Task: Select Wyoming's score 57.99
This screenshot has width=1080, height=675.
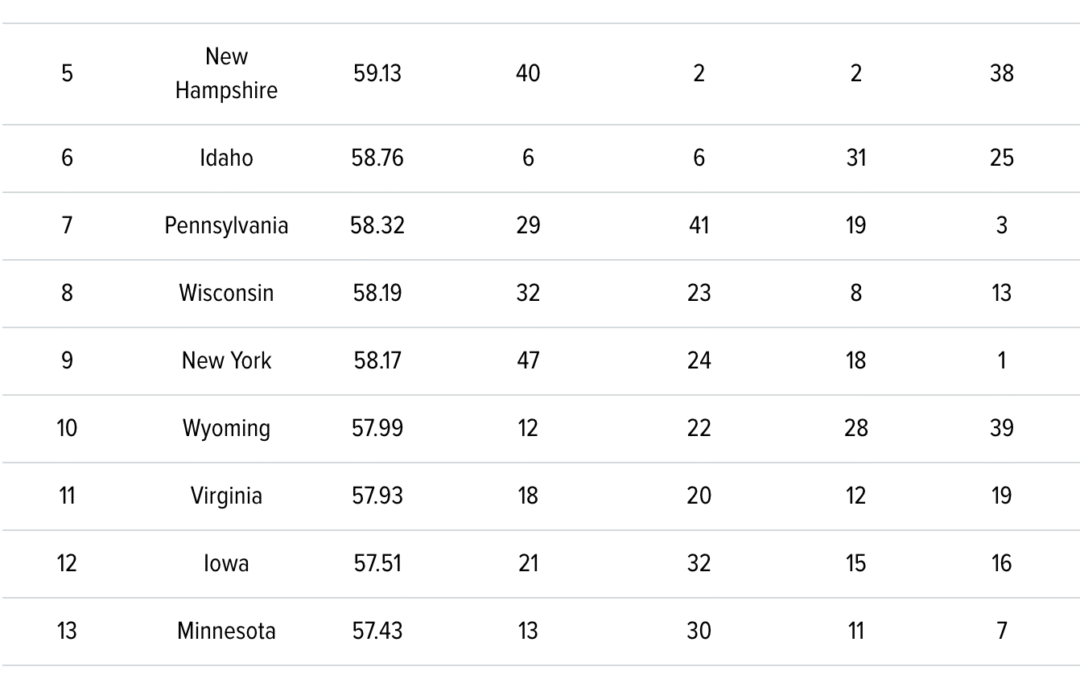Action: (x=377, y=428)
